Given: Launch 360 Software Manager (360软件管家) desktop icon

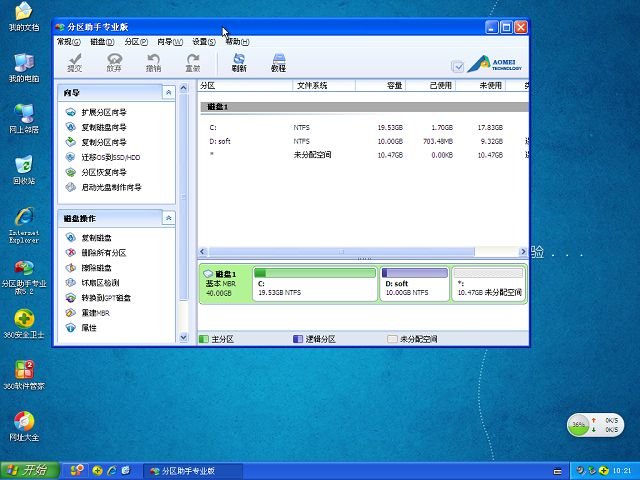Looking at the screenshot, I should pos(24,375).
